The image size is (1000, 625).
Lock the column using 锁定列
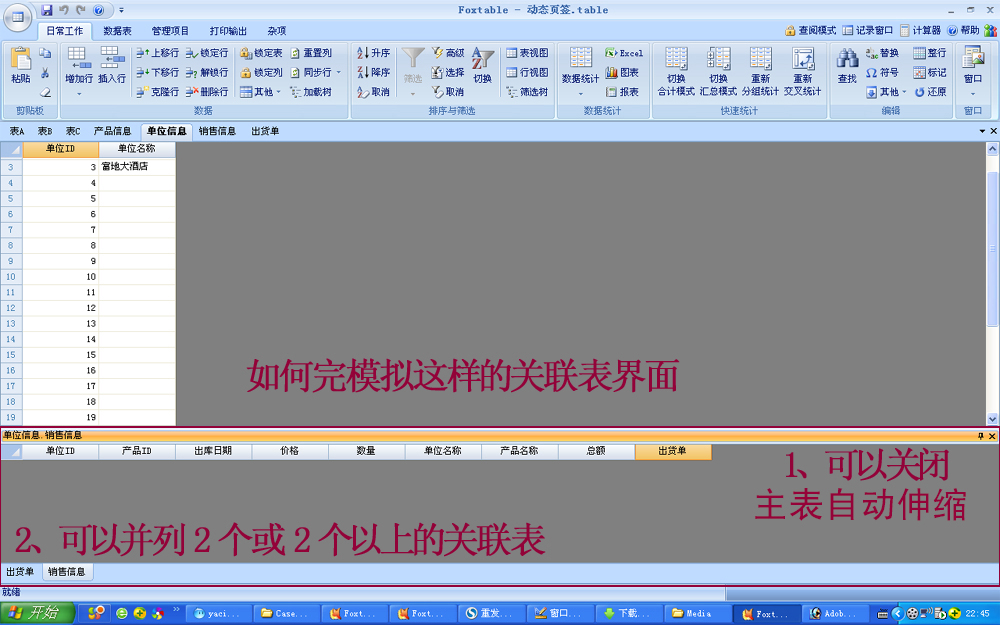point(261,72)
